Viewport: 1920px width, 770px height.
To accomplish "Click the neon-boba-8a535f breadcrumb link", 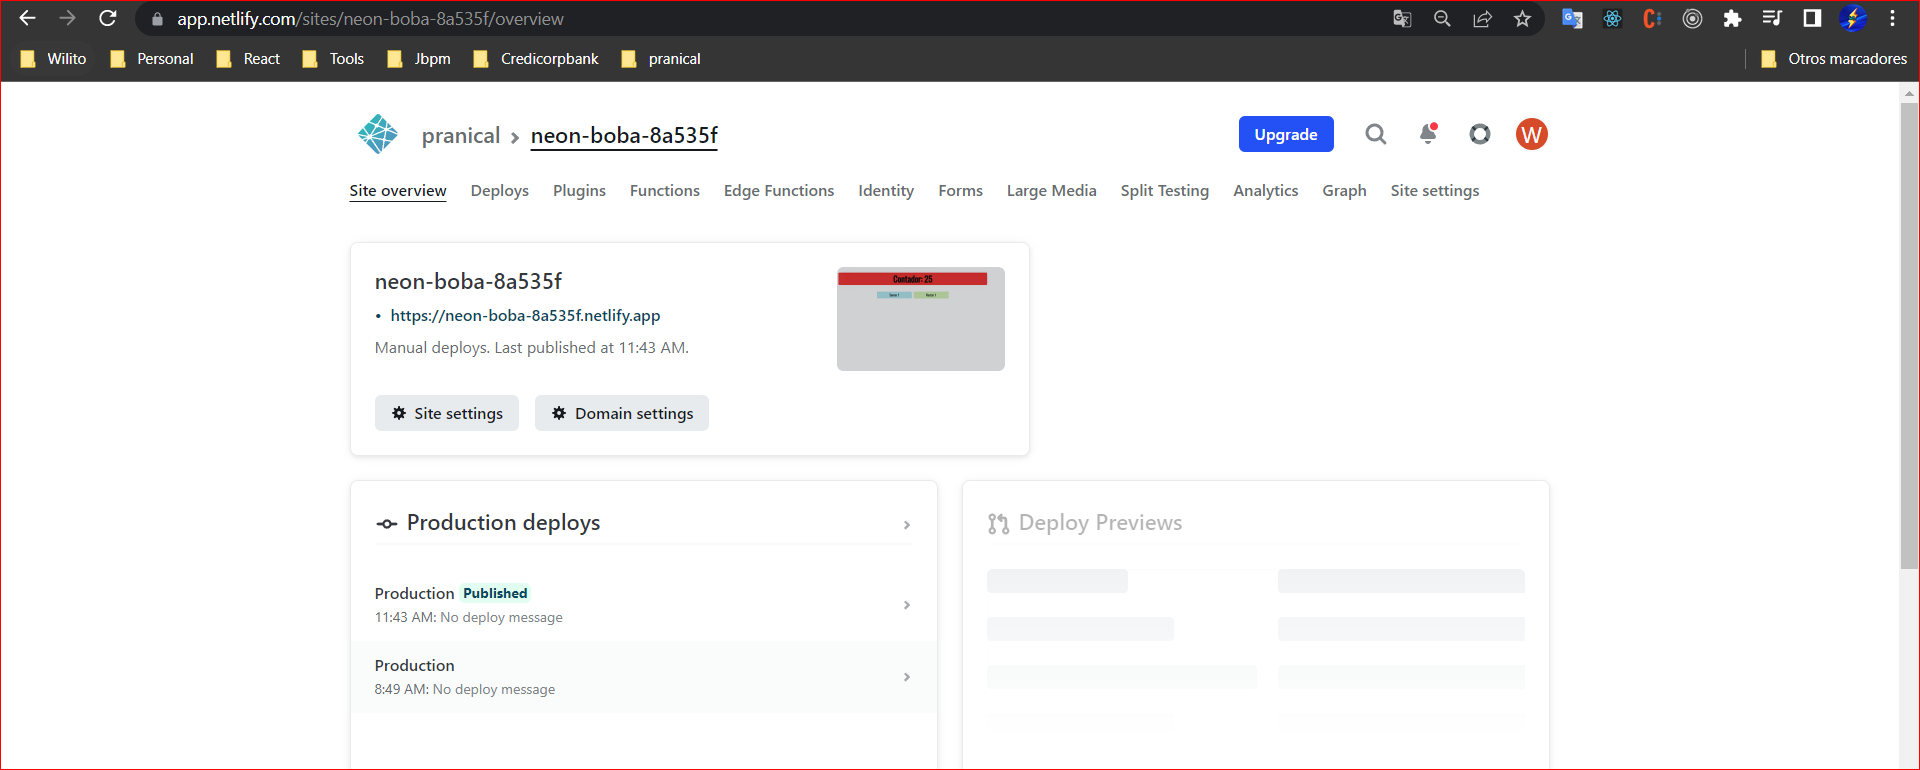I will coord(624,136).
